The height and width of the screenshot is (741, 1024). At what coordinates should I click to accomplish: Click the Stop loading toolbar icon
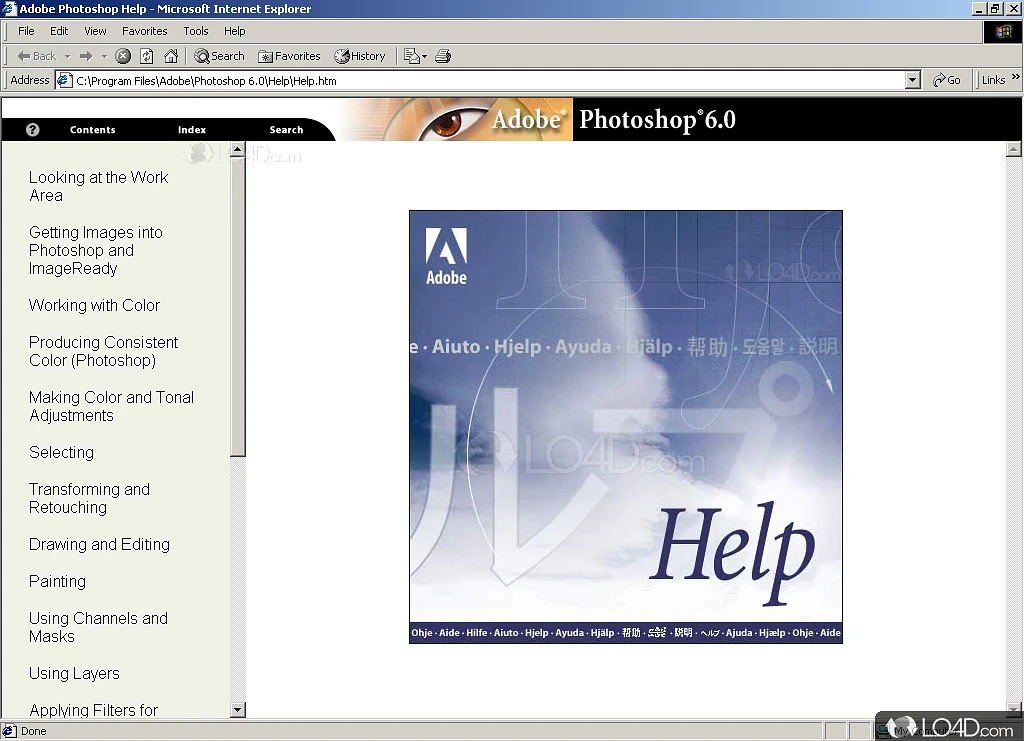click(x=123, y=57)
